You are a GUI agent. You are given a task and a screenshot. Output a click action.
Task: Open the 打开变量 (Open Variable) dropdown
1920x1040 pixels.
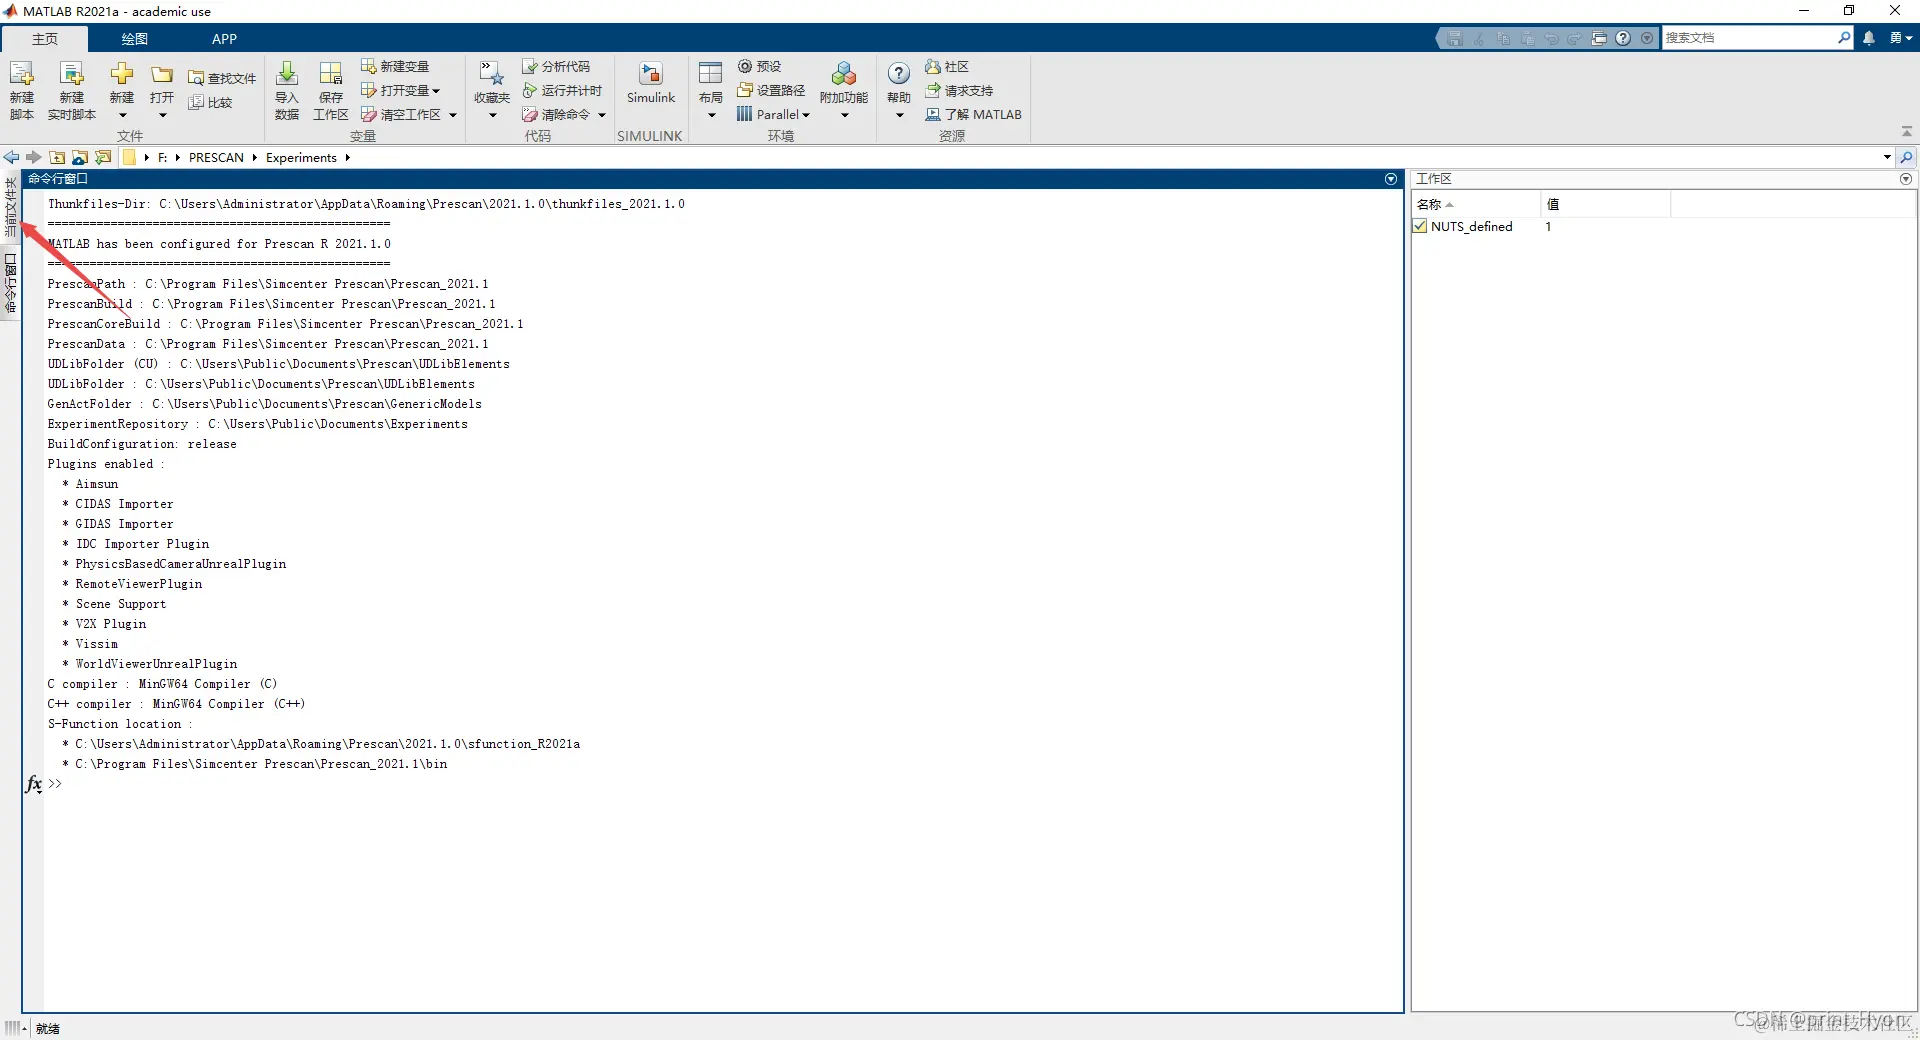point(401,90)
